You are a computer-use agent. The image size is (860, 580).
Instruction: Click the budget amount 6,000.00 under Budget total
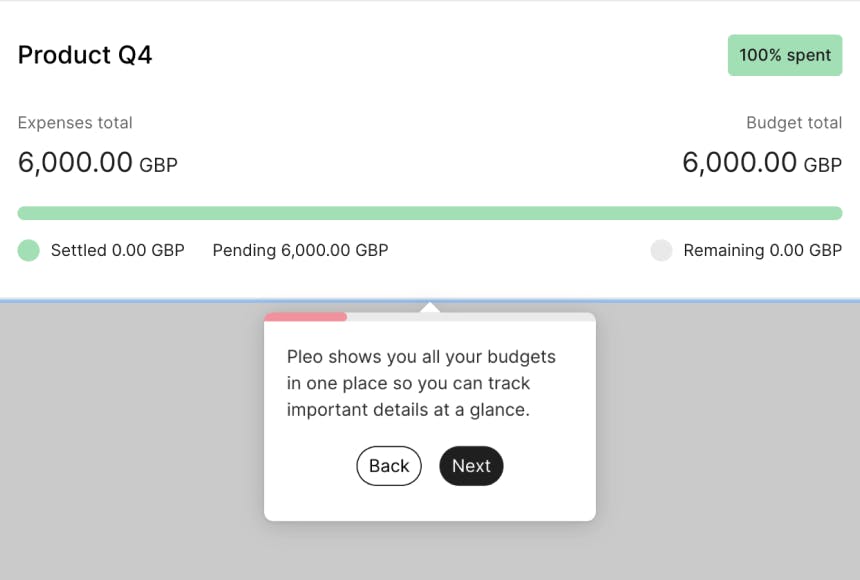[x=740, y=162]
